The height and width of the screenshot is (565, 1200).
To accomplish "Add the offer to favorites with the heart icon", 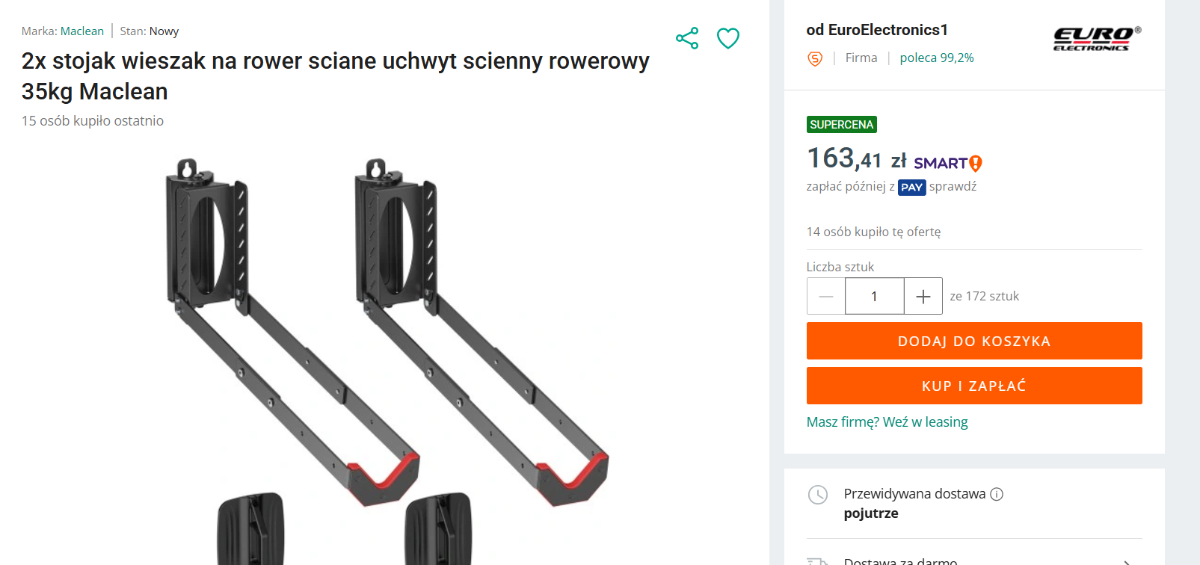I will [x=728, y=39].
